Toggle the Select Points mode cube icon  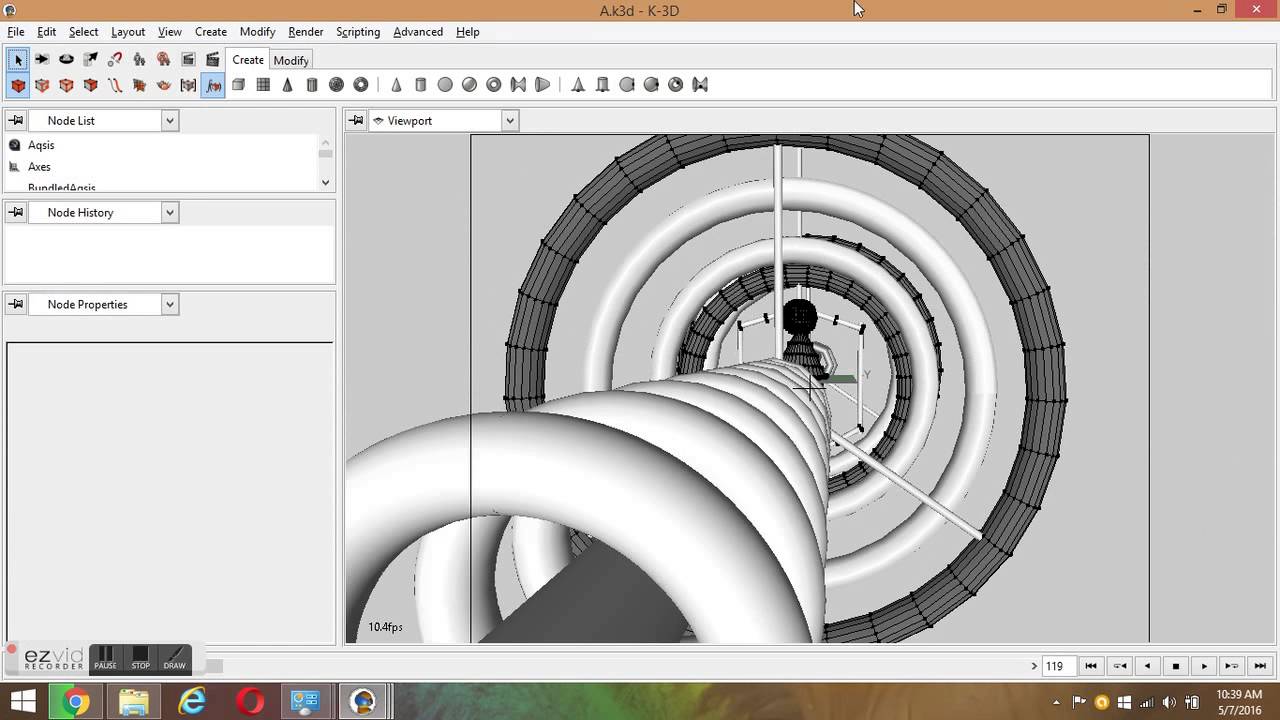click(x=42, y=85)
